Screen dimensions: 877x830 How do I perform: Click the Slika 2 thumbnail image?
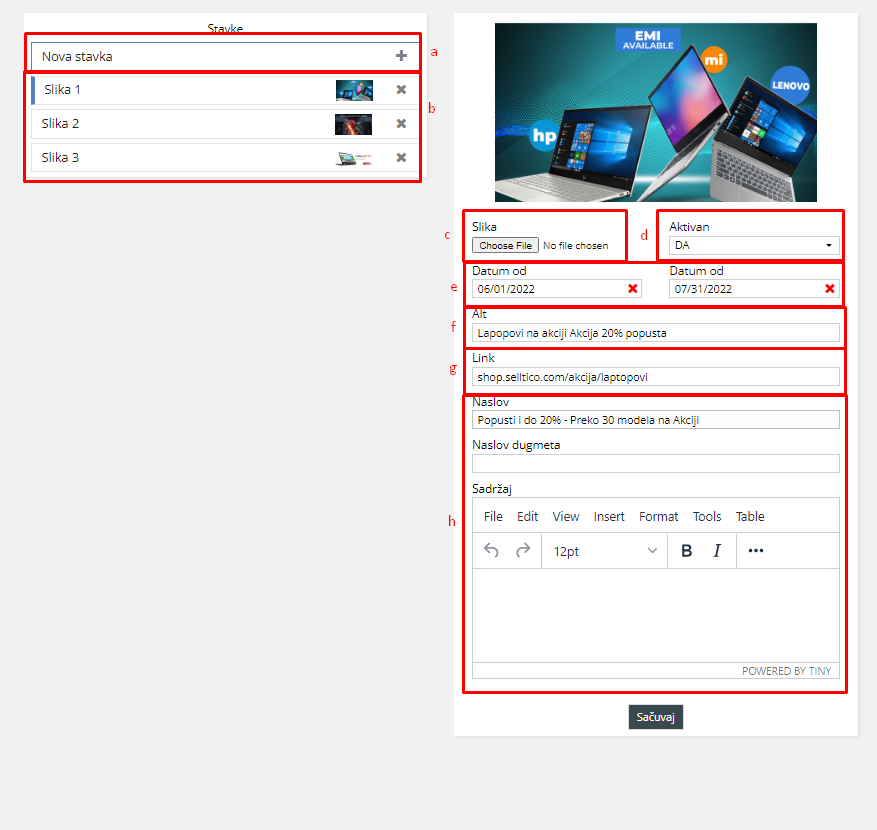(x=353, y=124)
